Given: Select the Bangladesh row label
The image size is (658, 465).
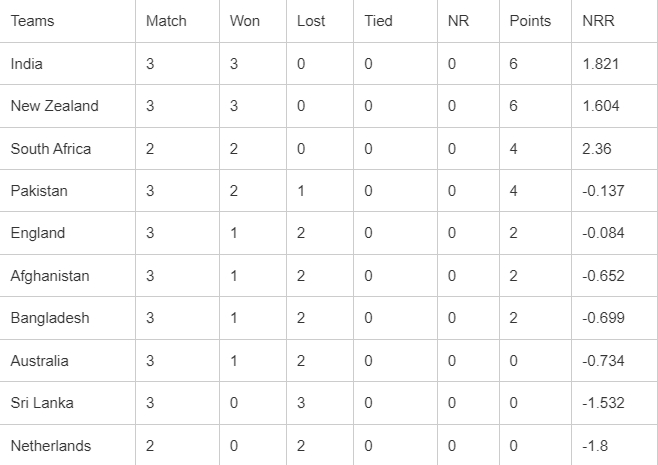Looking at the screenshot, I should tap(50, 318).
